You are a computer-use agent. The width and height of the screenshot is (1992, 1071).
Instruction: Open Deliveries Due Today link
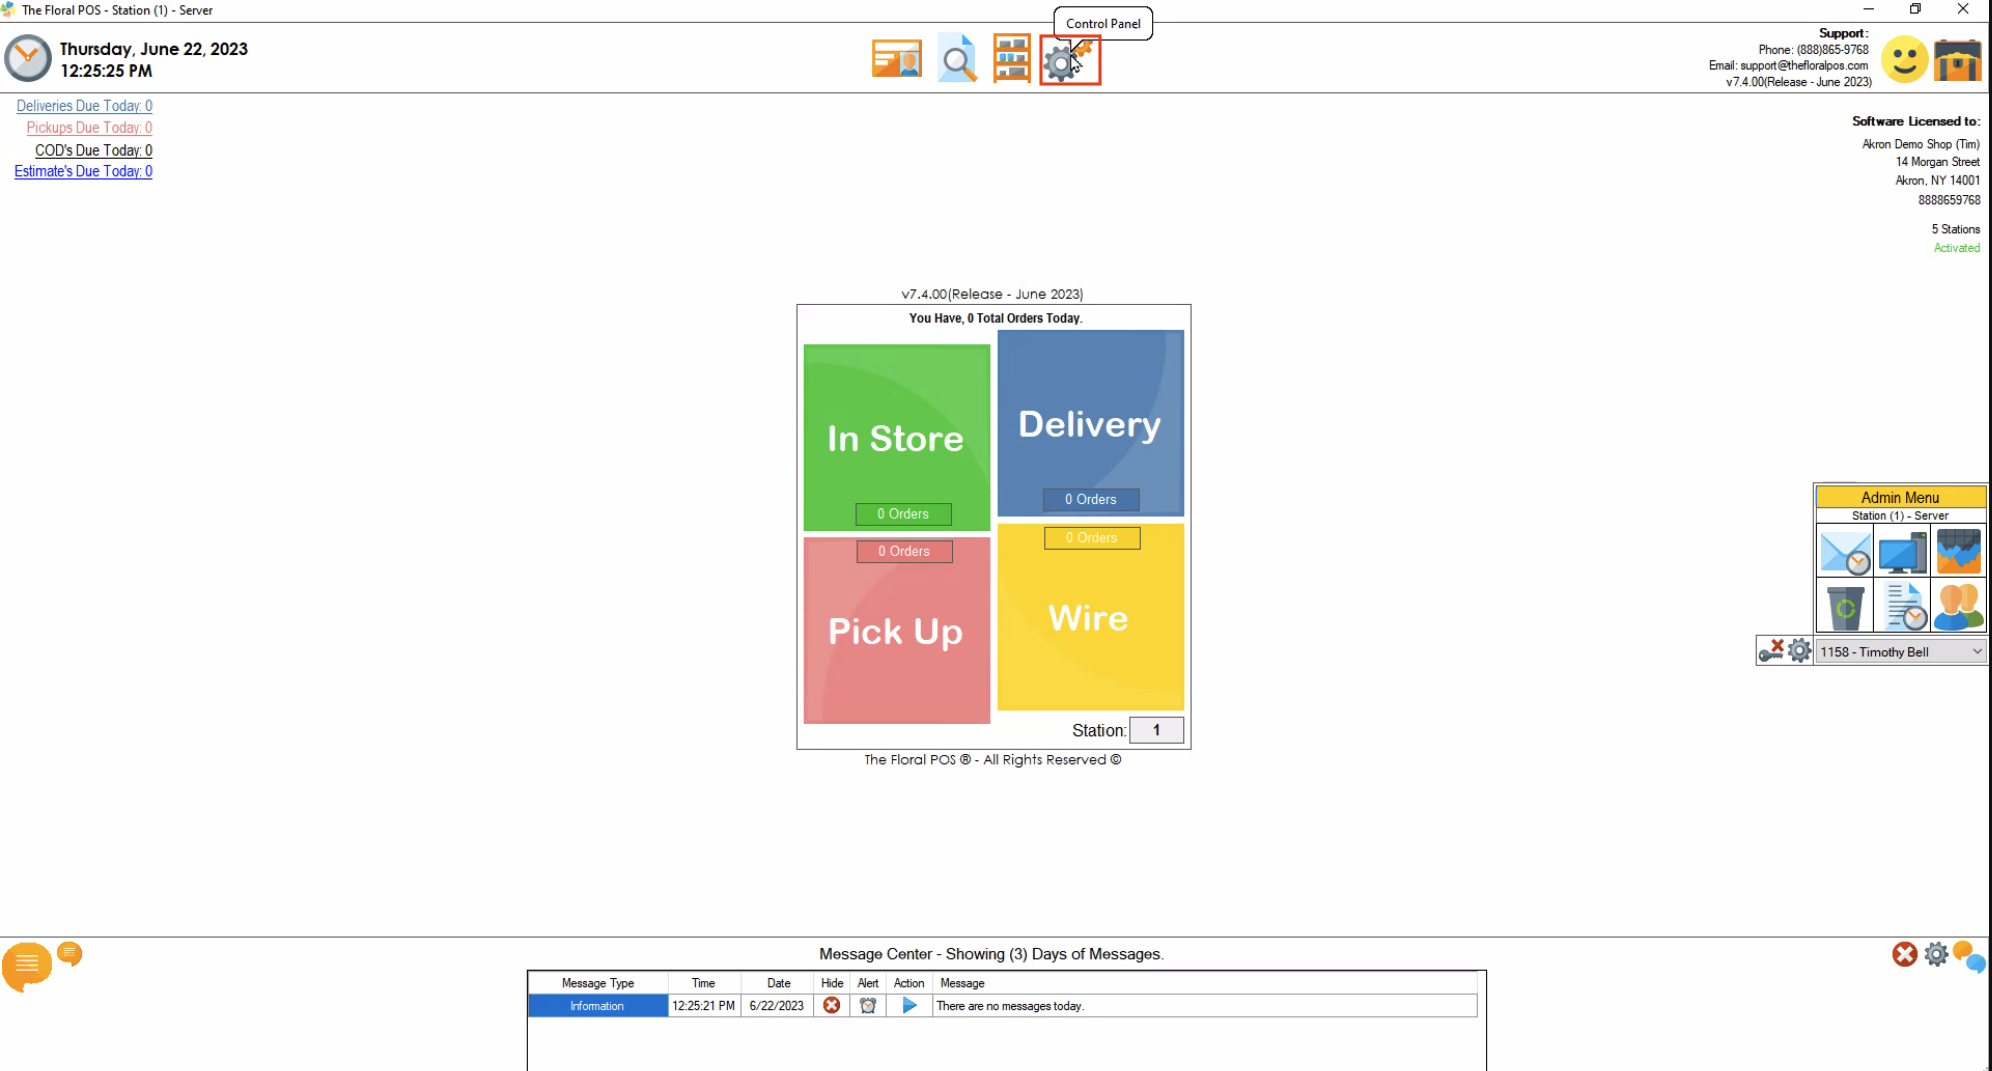[84, 106]
